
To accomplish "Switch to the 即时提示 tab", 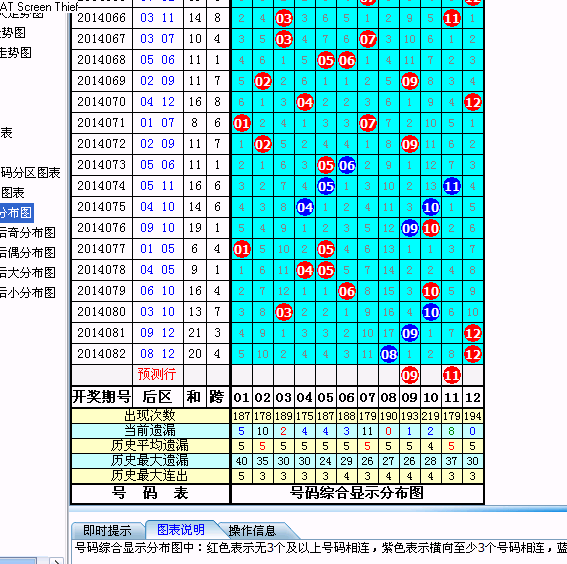I will tap(107, 530).
